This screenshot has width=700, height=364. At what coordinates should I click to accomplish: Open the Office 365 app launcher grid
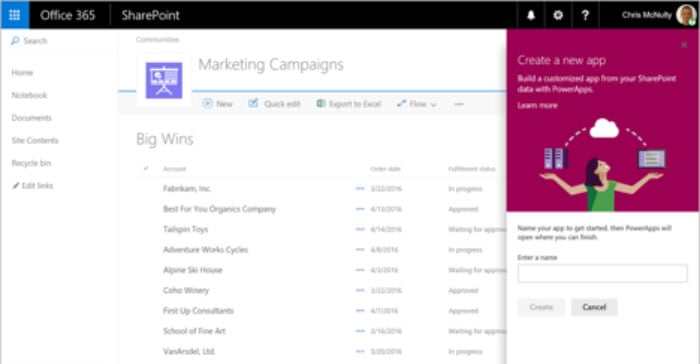pyautogui.click(x=14, y=15)
